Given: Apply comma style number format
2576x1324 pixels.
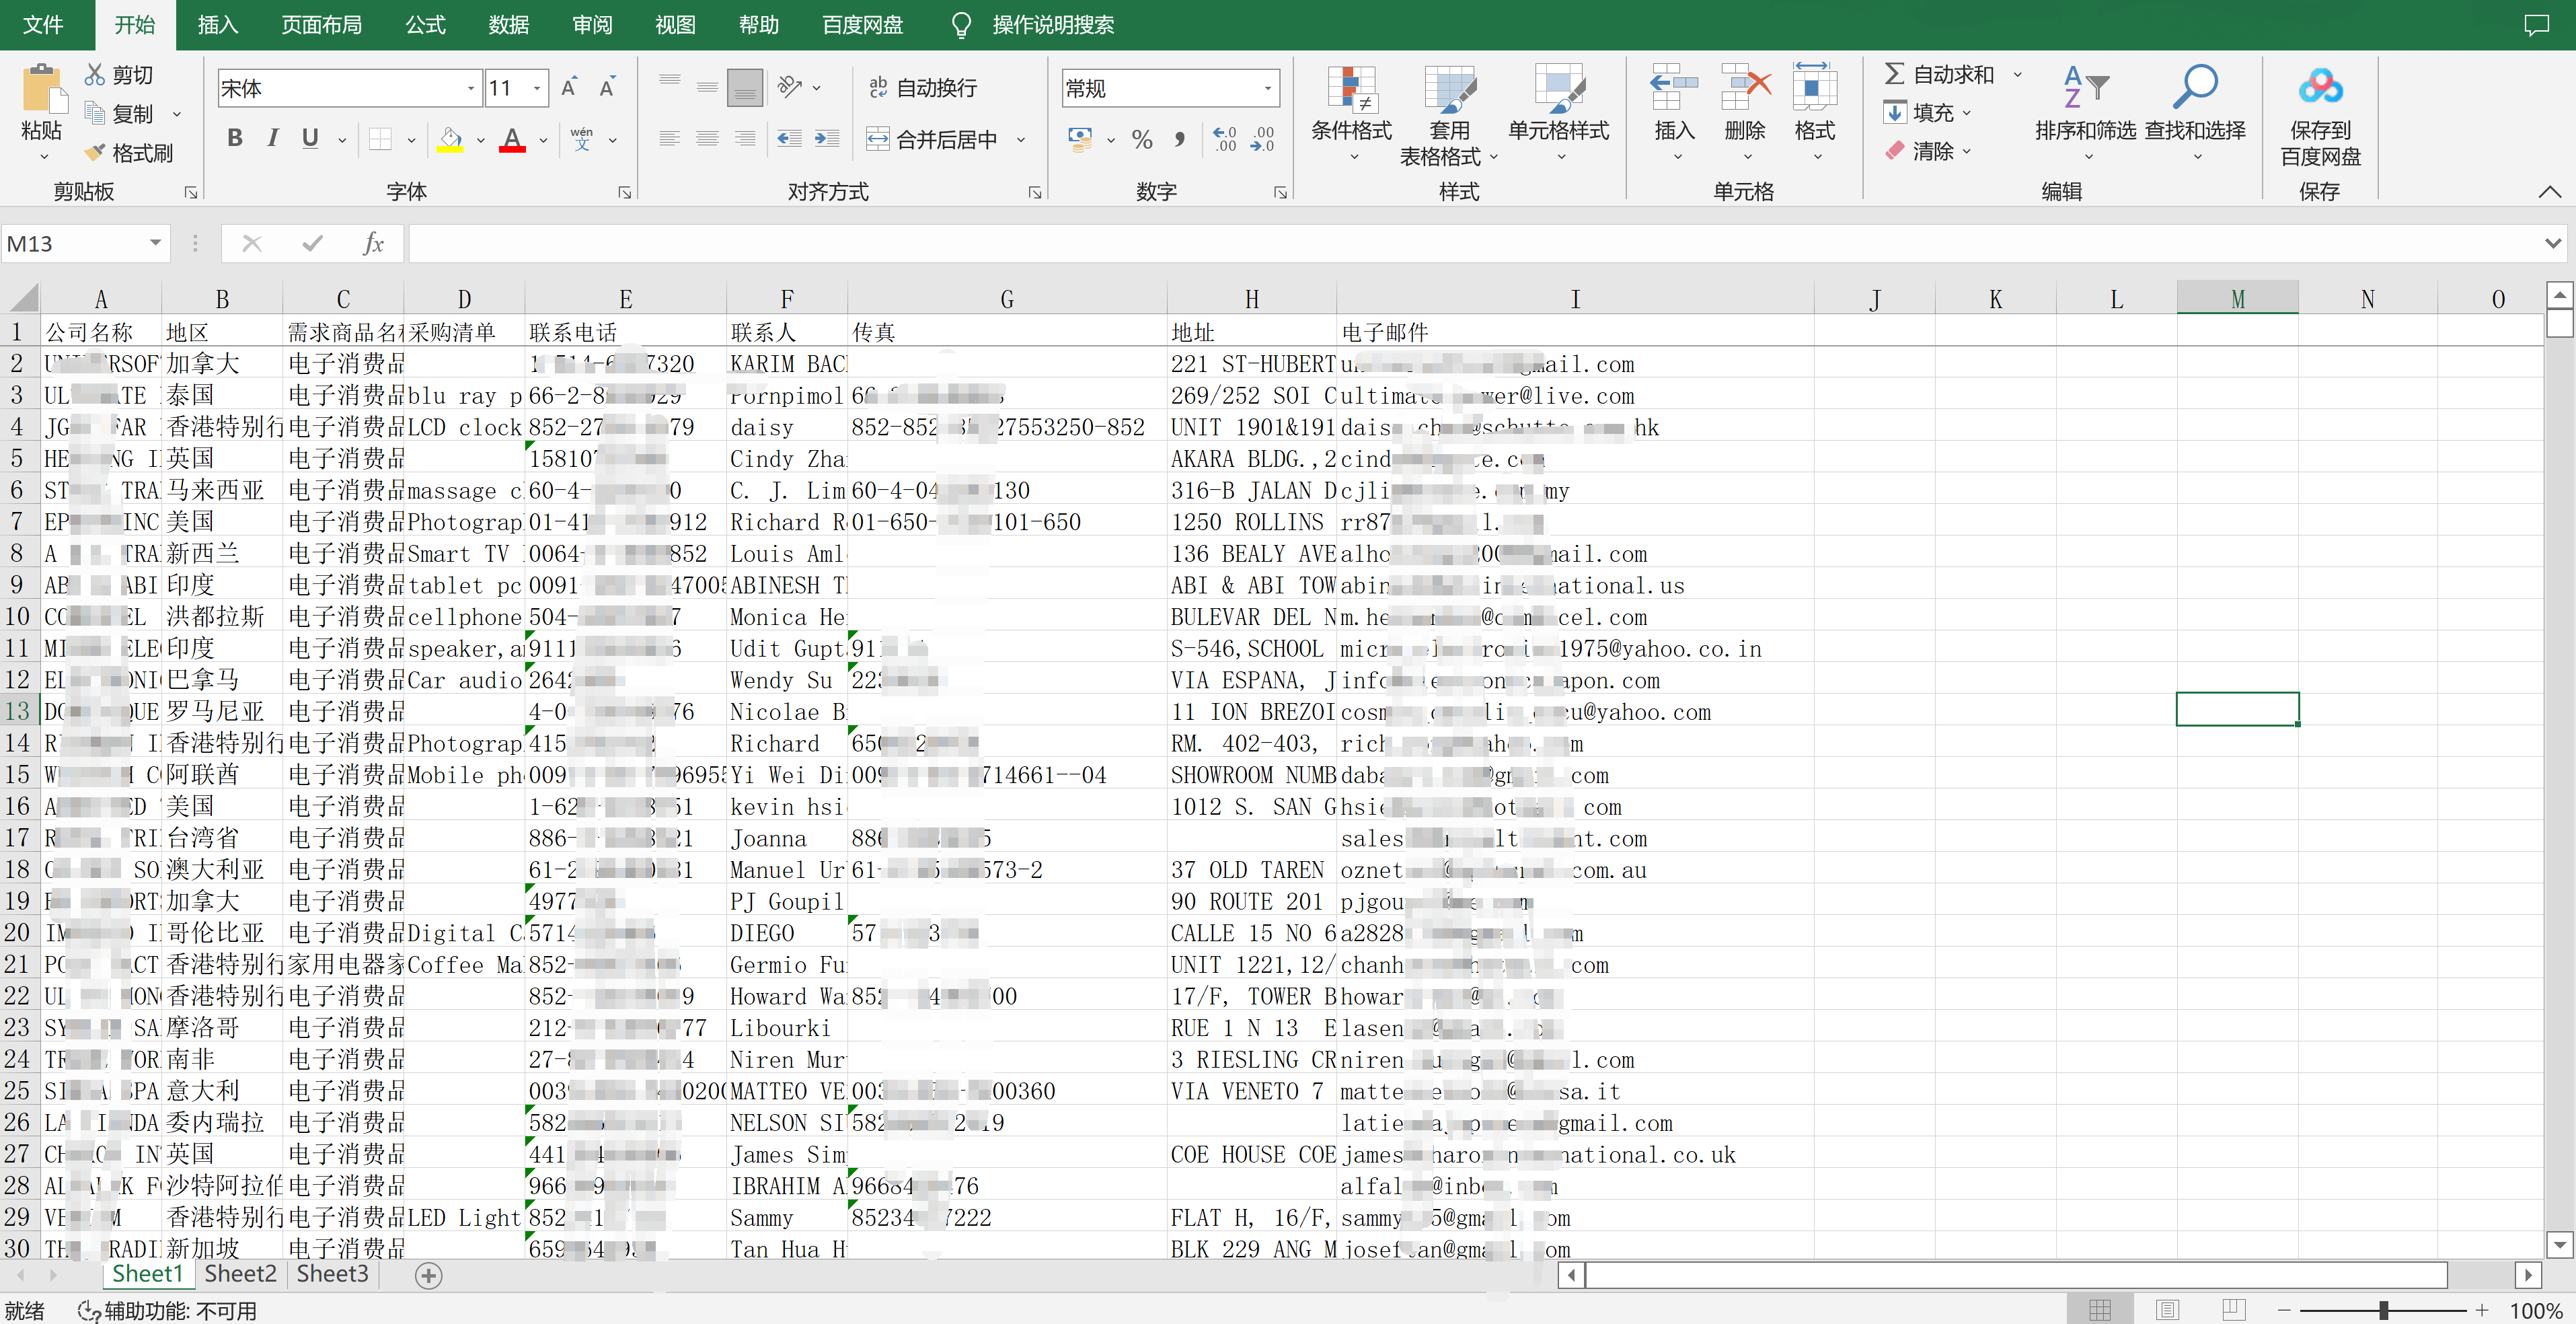Looking at the screenshot, I should (1180, 139).
